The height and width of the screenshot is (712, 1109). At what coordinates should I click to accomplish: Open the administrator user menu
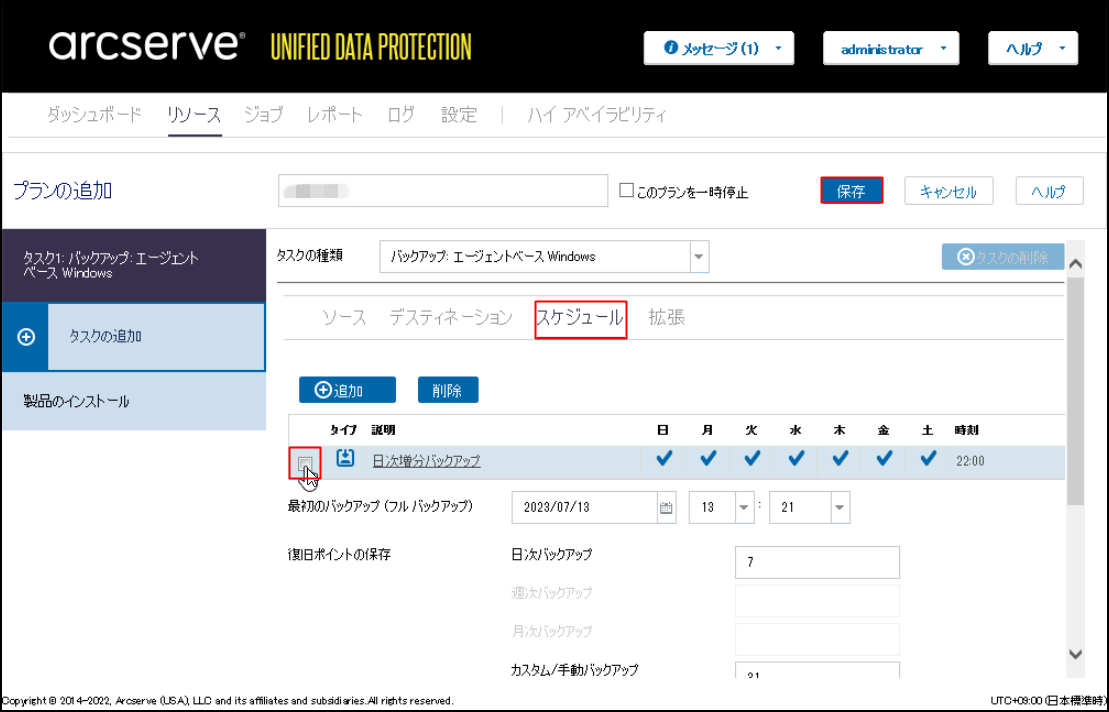click(x=890, y=48)
